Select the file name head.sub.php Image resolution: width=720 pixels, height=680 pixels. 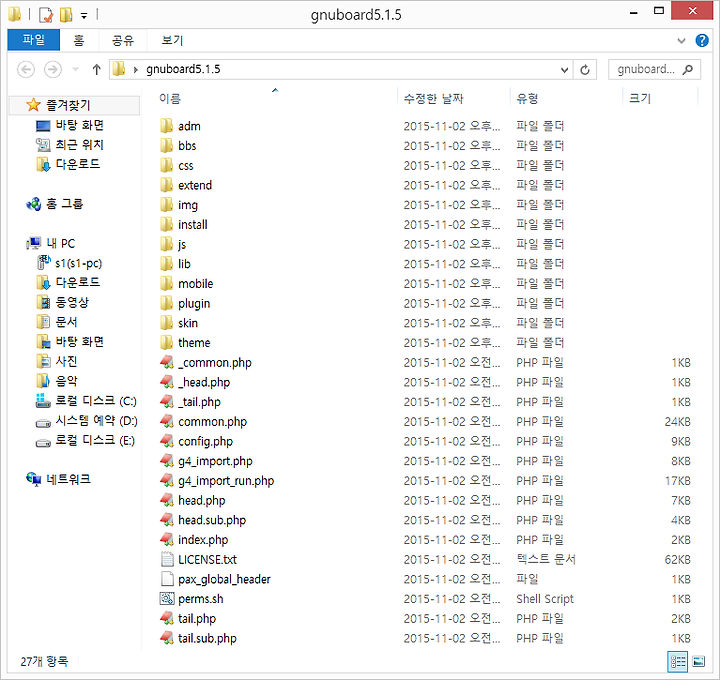tap(212, 520)
